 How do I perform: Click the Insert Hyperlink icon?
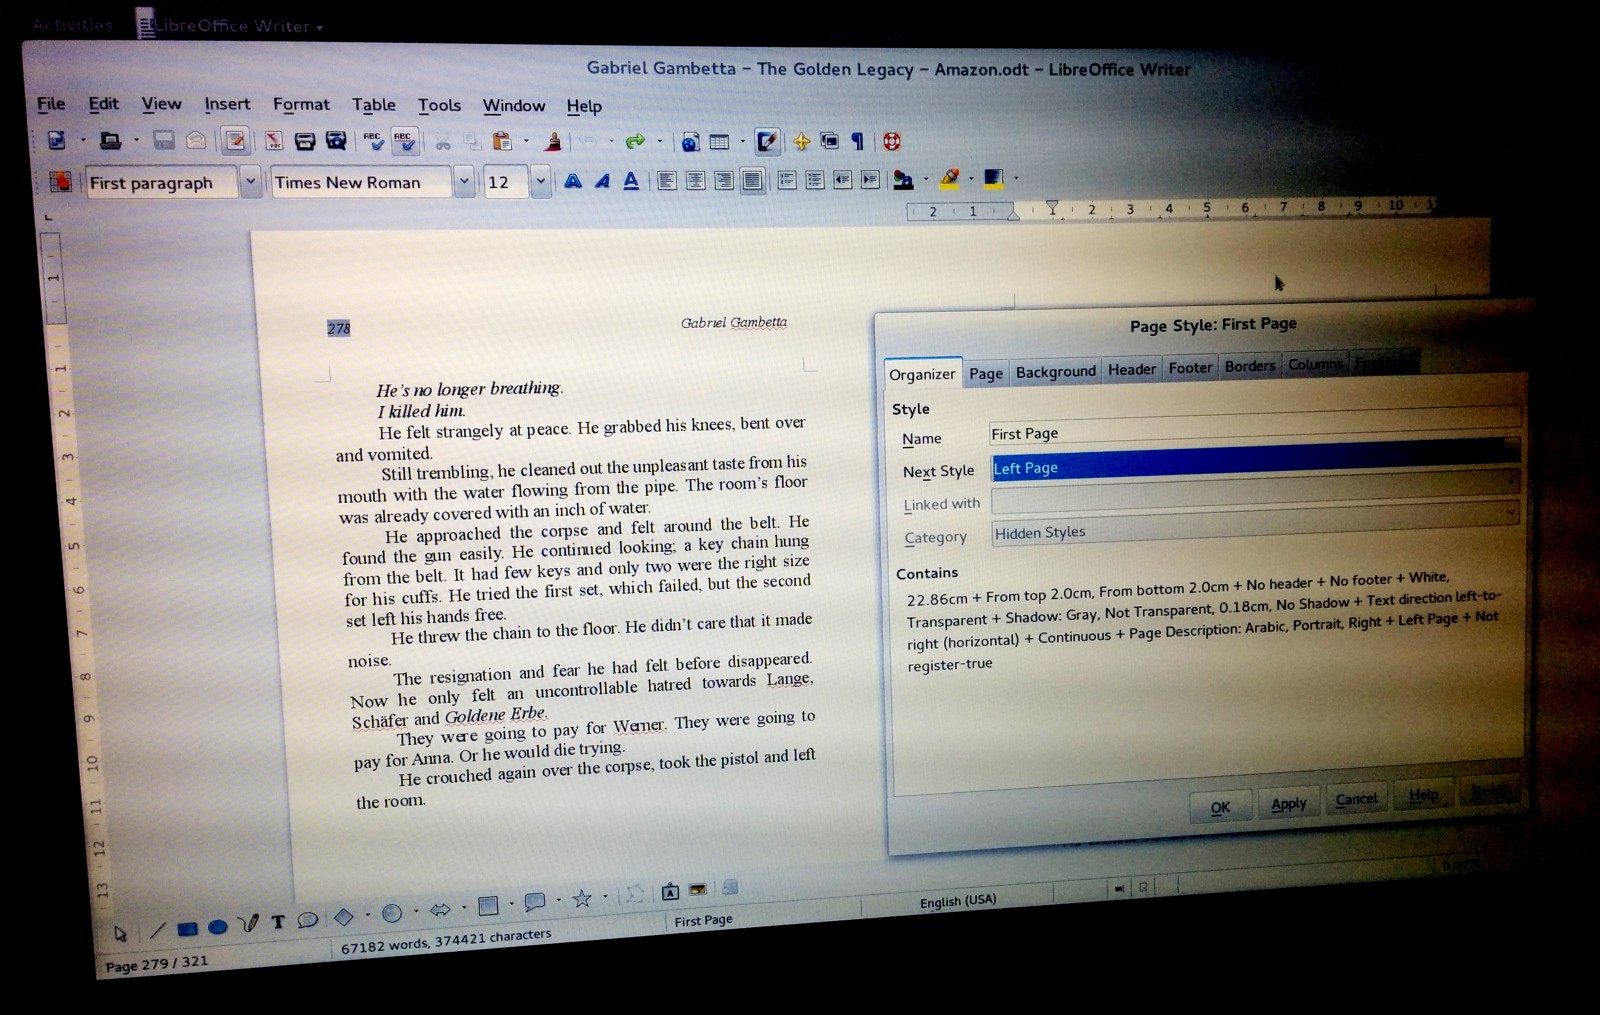[x=690, y=141]
